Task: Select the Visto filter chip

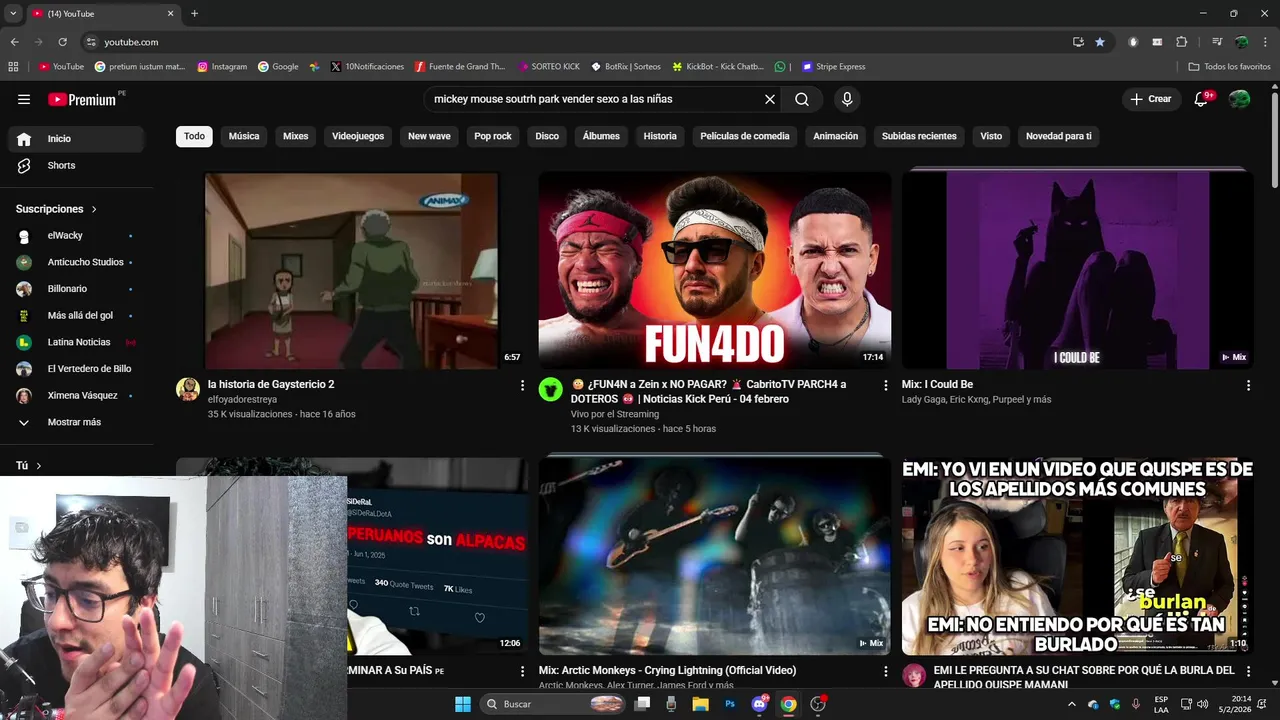Action: [x=991, y=136]
